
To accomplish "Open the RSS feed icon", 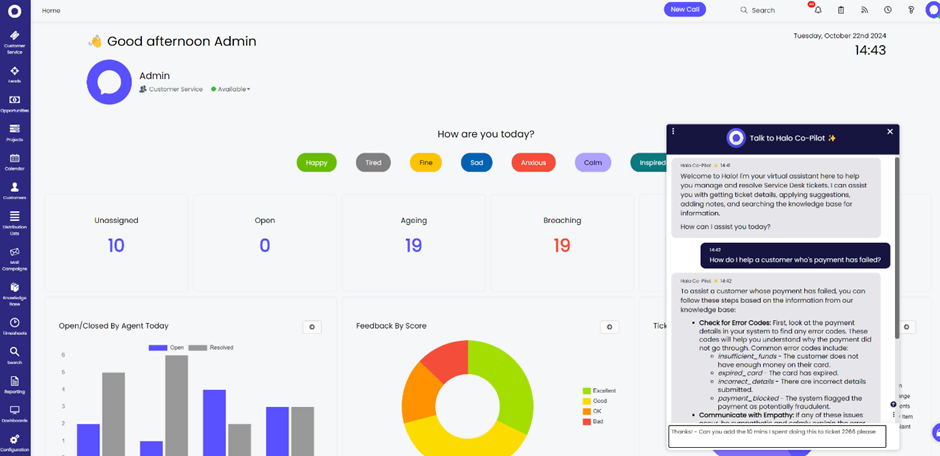I will click(865, 10).
